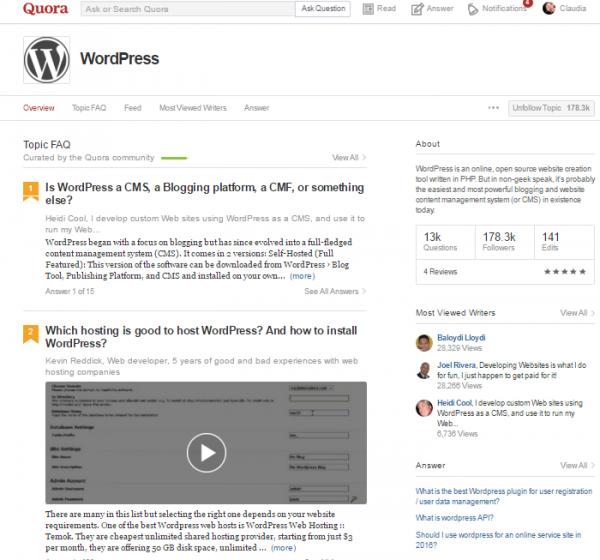This screenshot has width=600, height=560.
Task: Click the Ask or Search Quora field
Action: [x=188, y=9]
